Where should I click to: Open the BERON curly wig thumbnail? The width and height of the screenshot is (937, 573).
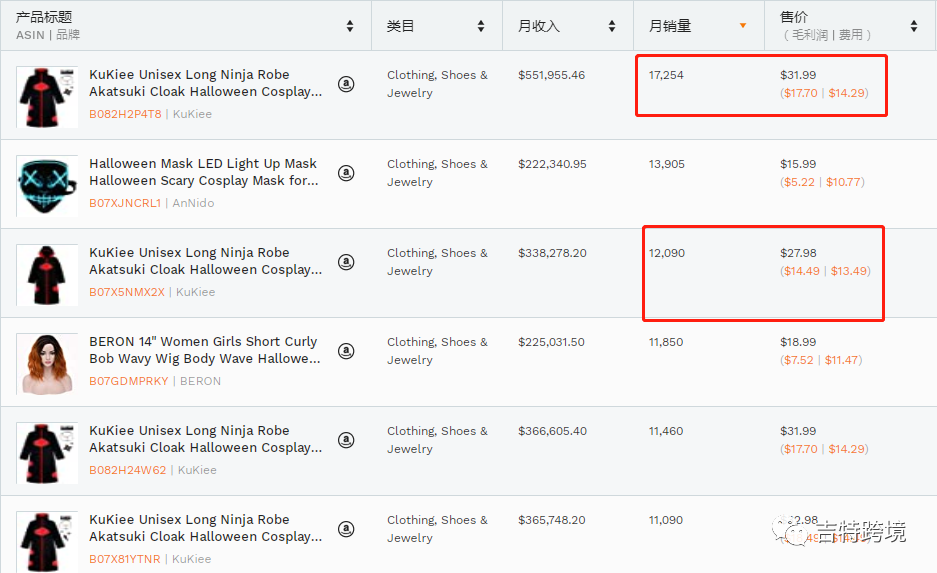pyautogui.click(x=47, y=363)
